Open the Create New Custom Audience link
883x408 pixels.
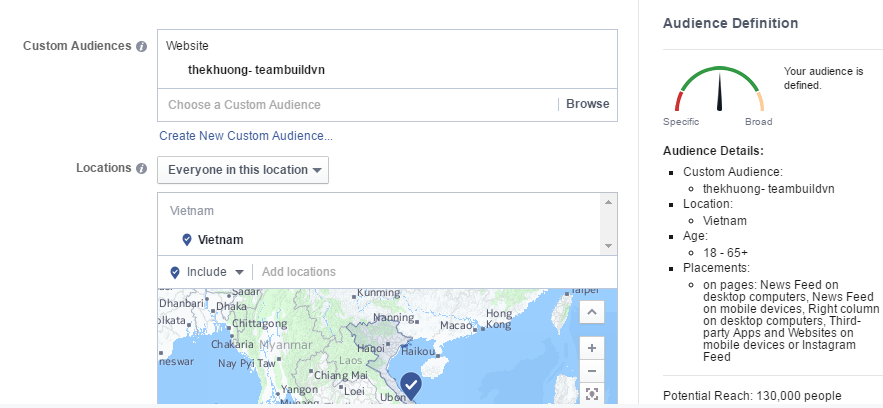coord(245,136)
